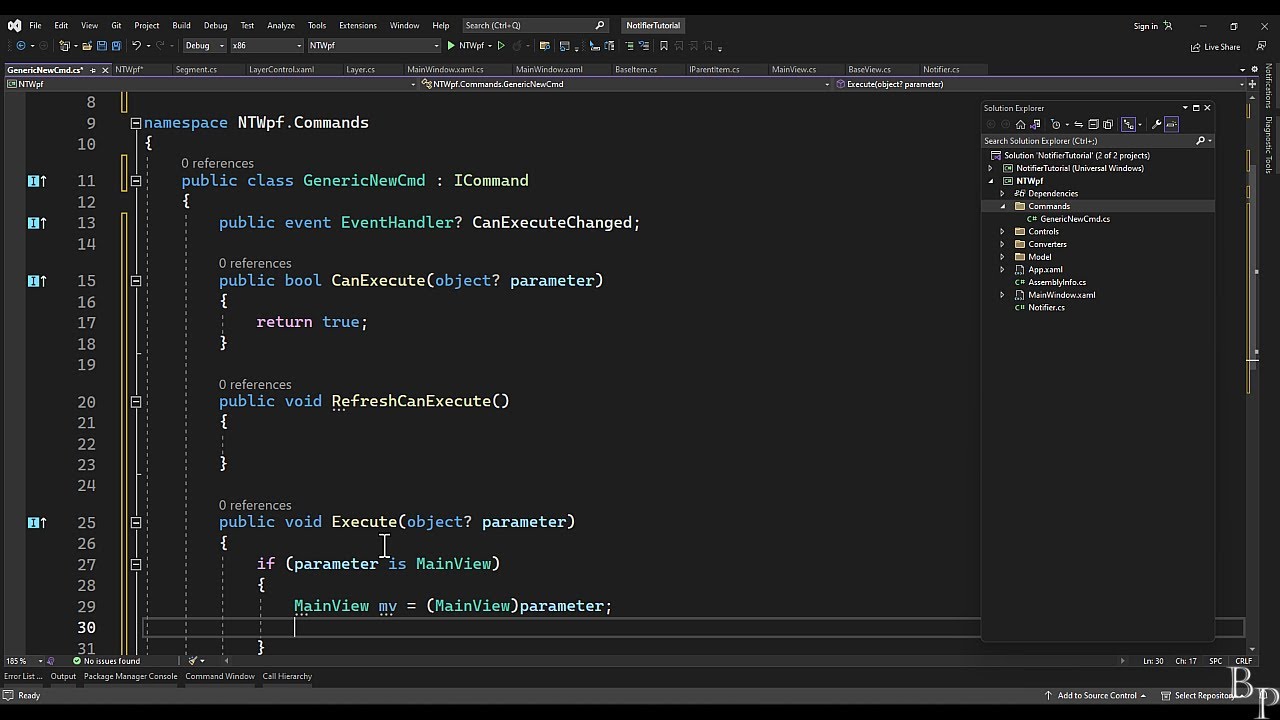Open the File menu
This screenshot has height=720, width=1280.
coord(35,25)
